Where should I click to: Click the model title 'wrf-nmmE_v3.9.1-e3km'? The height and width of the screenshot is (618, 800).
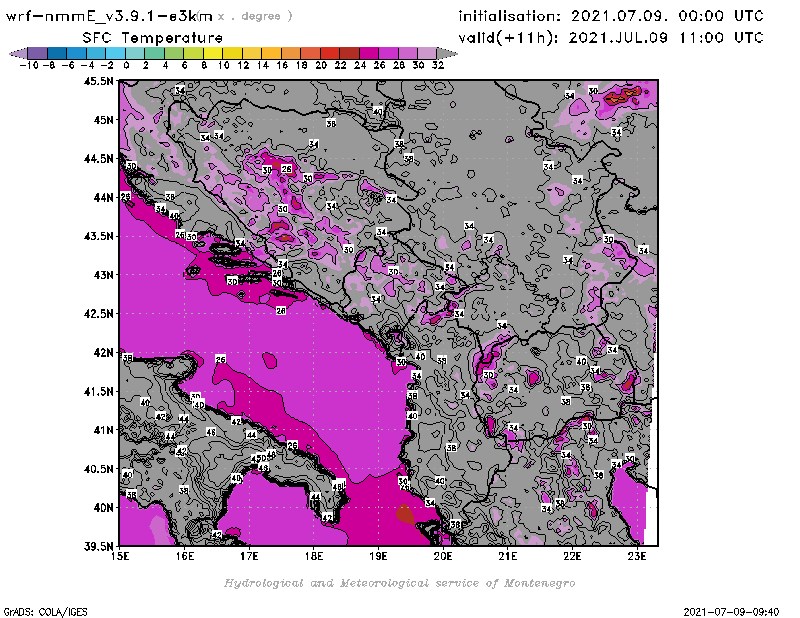coord(109,16)
